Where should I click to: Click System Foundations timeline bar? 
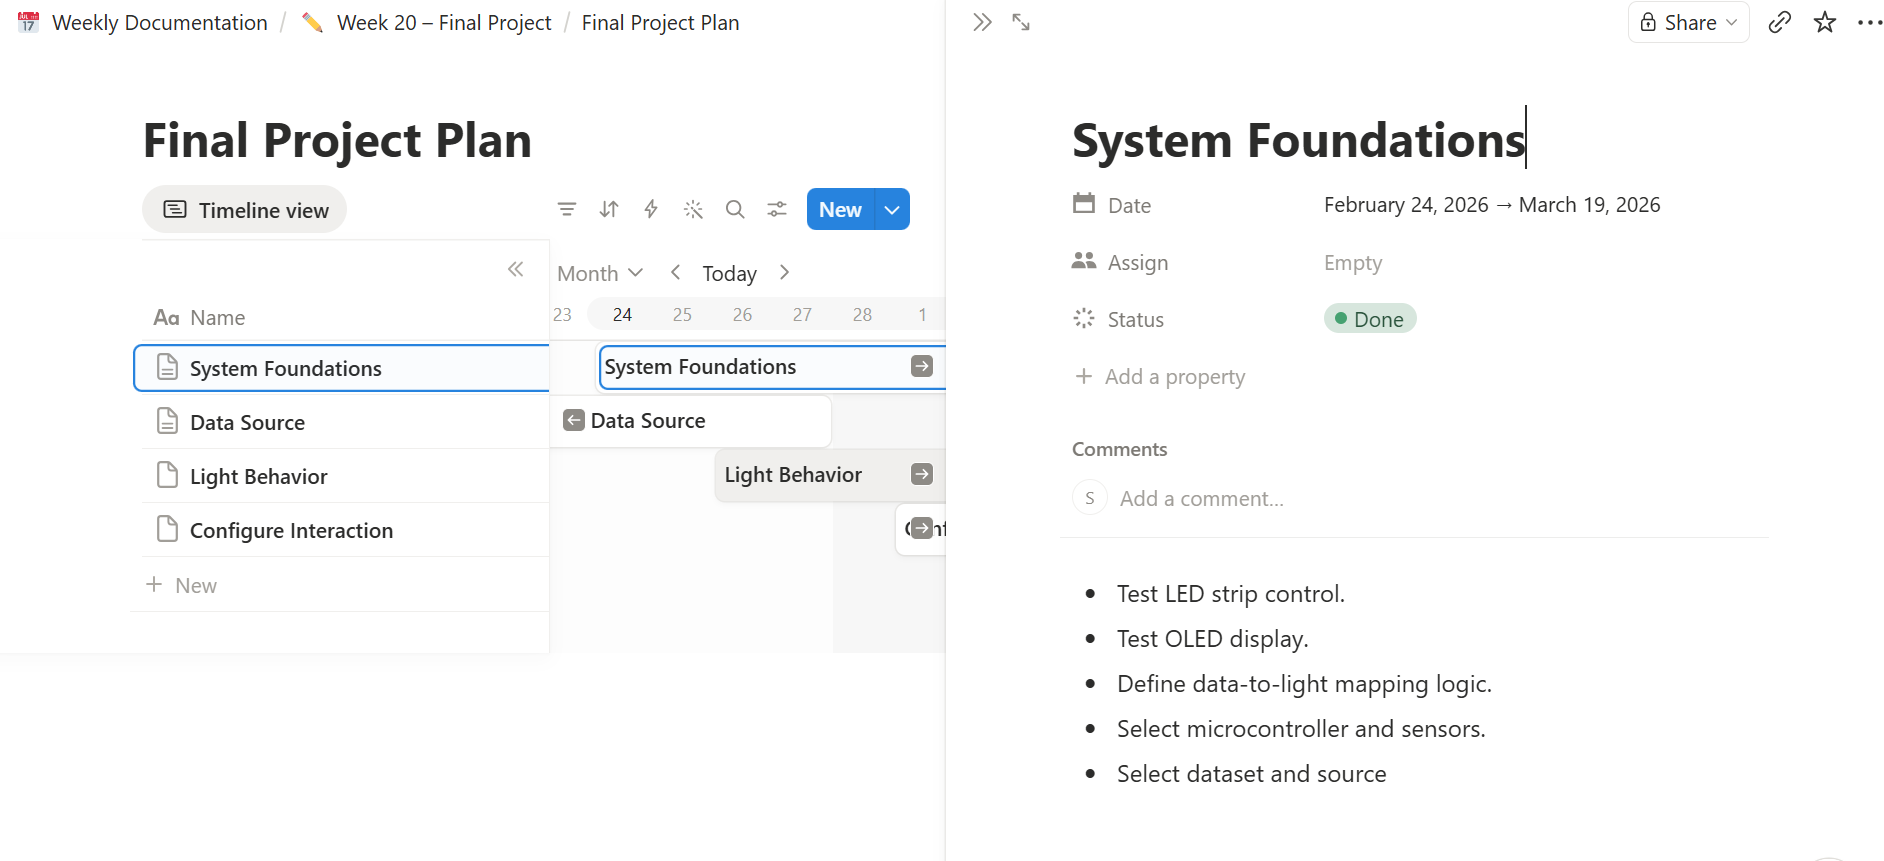pyautogui.click(x=771, y=367)
